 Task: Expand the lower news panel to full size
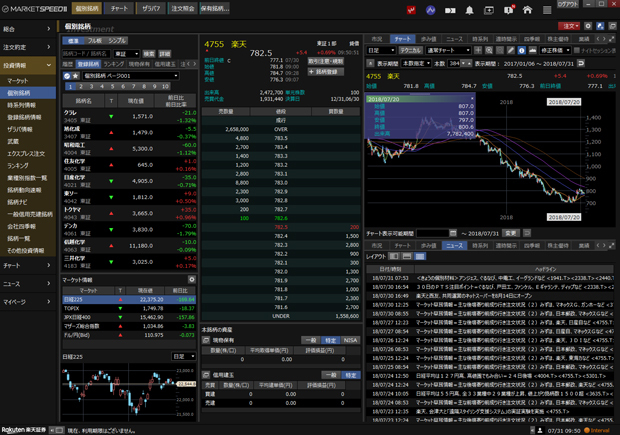click(x=612, y=246)
